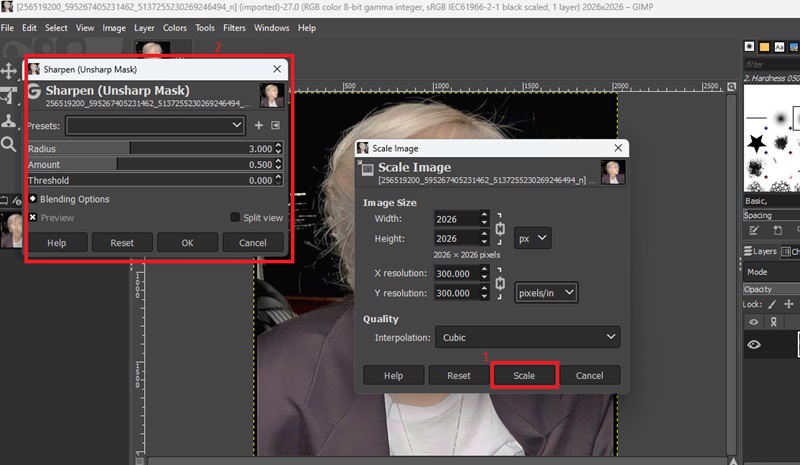
Task: Click the Threshold slider bar
Action: tap(151, 180)
